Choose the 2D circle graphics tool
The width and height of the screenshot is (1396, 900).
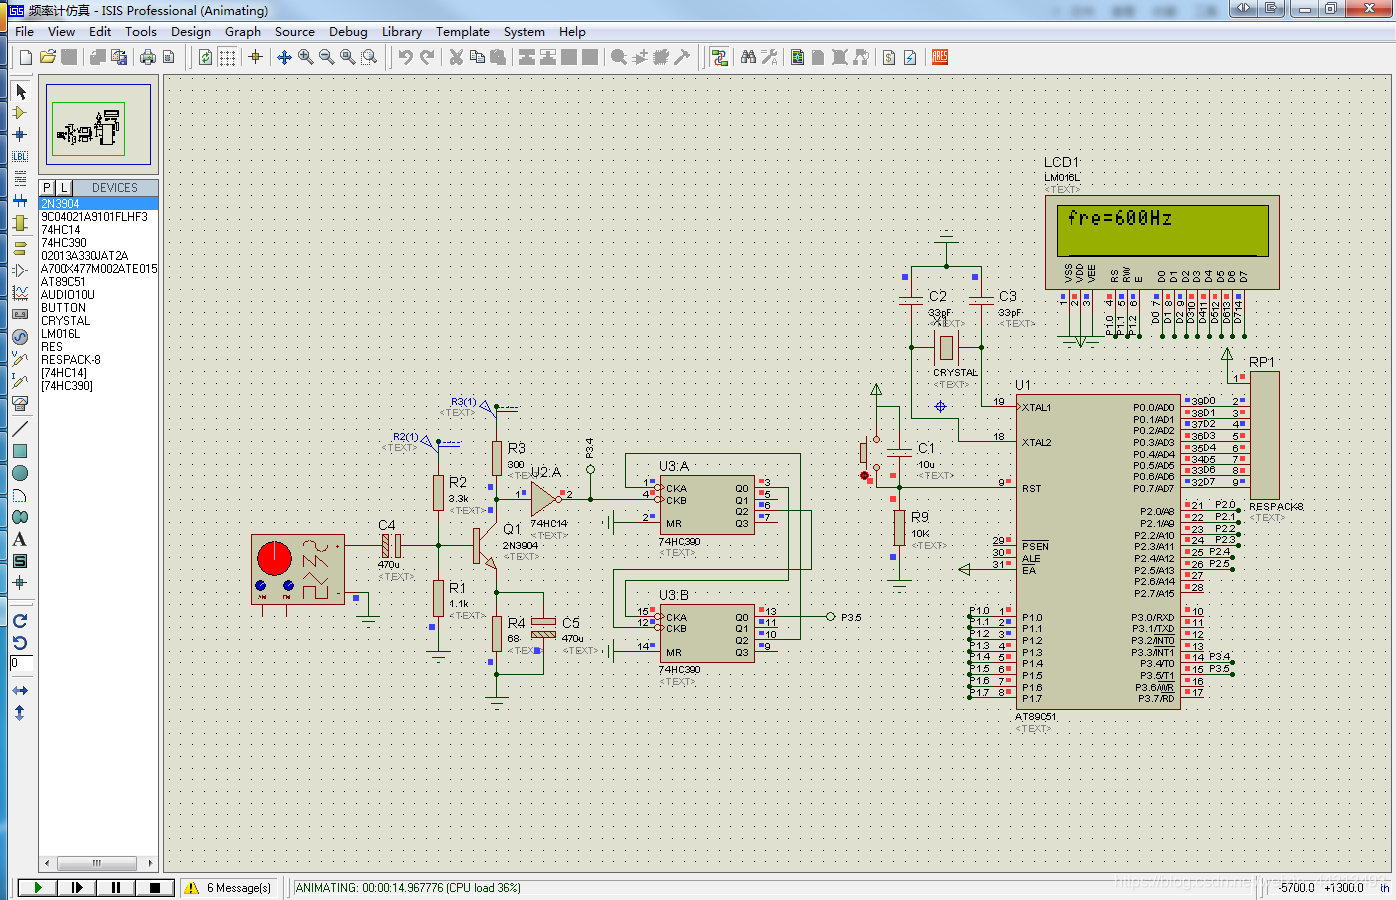(x=20, y=473)
